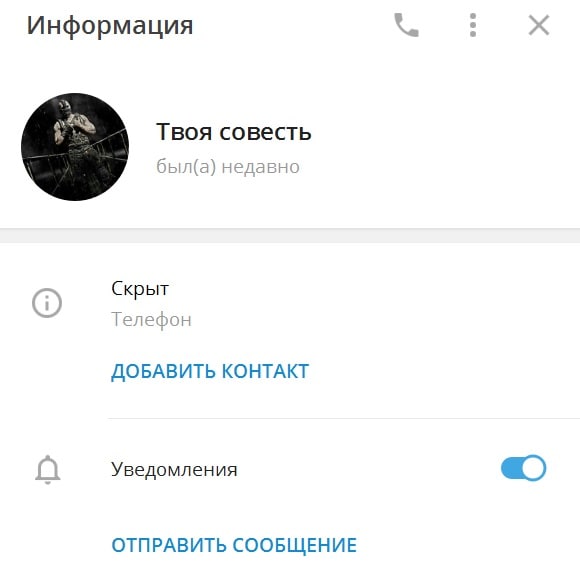This screenshot has height=585, width=580.
Task: Start a voice call with the phone icon
Action: (406, 25)
